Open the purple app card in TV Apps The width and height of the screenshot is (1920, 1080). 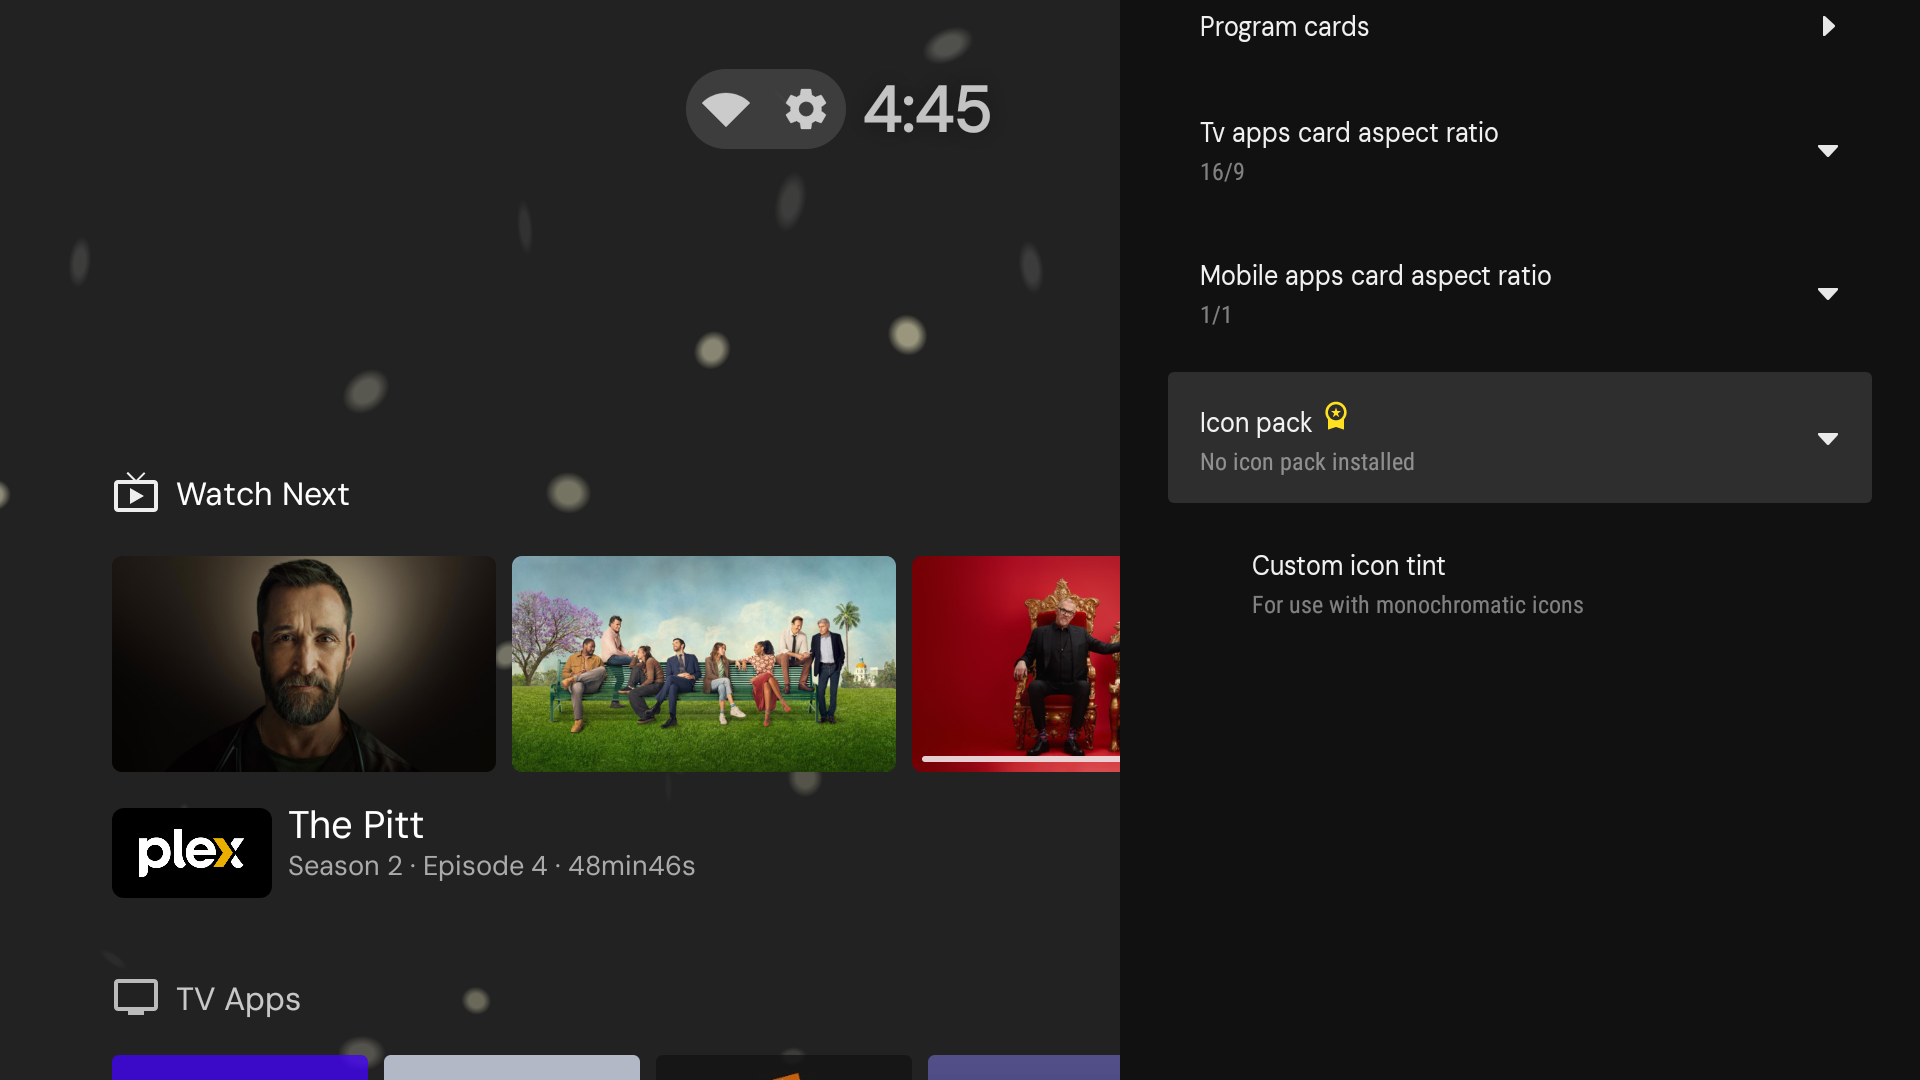click(1024, 1067)
